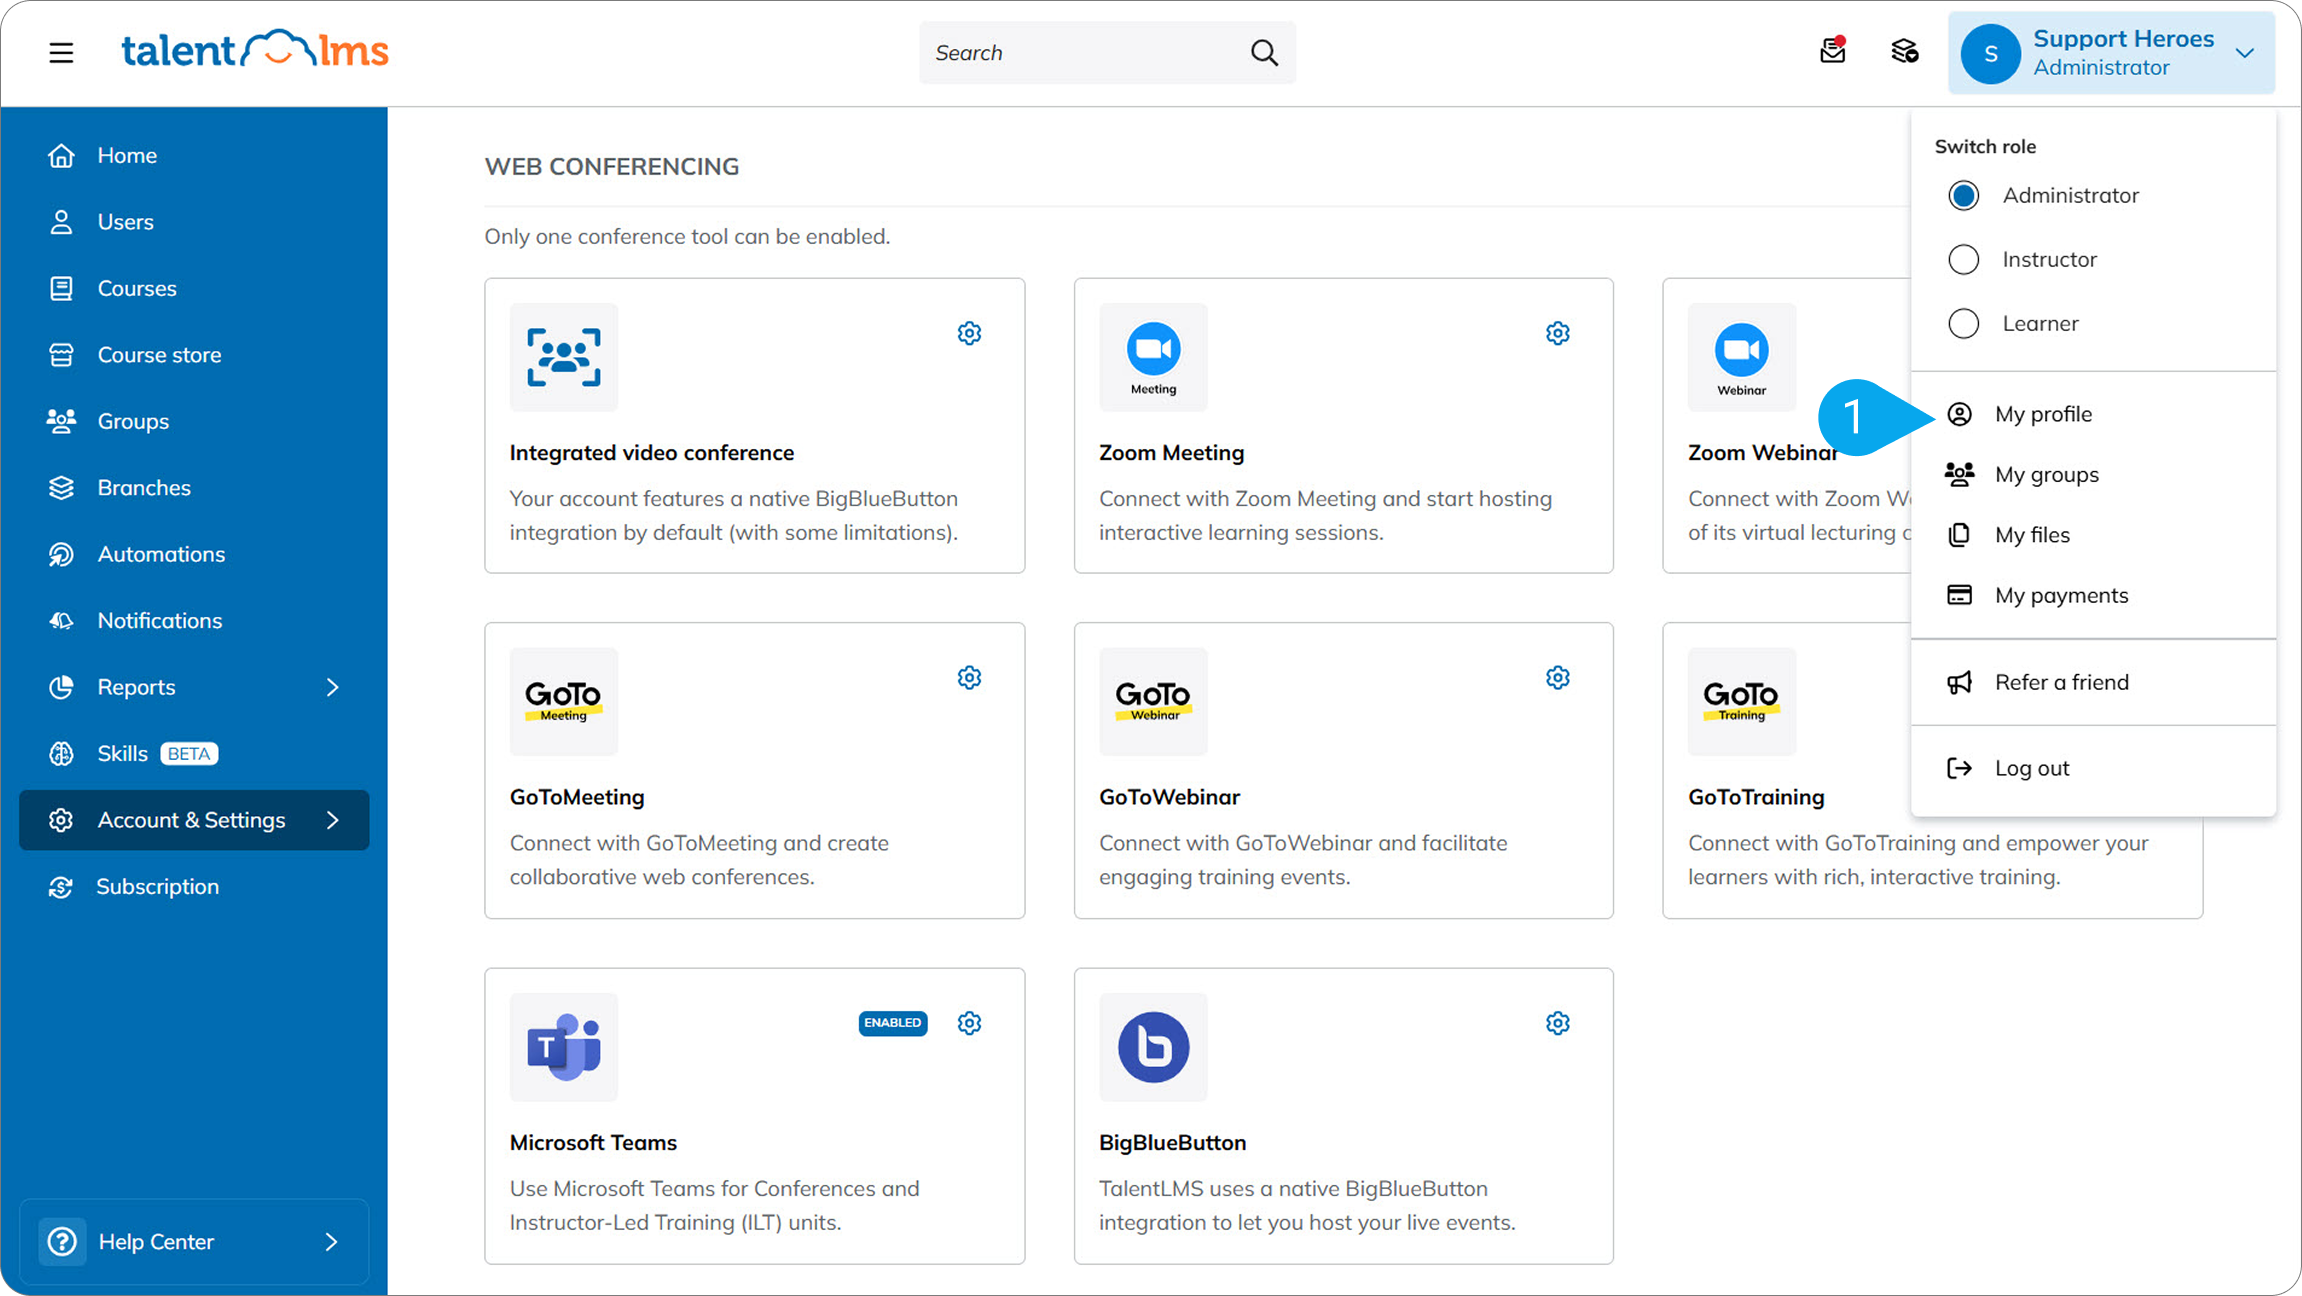Open the hamburger menu icon

pyautogui.click(x=61, y=52)
